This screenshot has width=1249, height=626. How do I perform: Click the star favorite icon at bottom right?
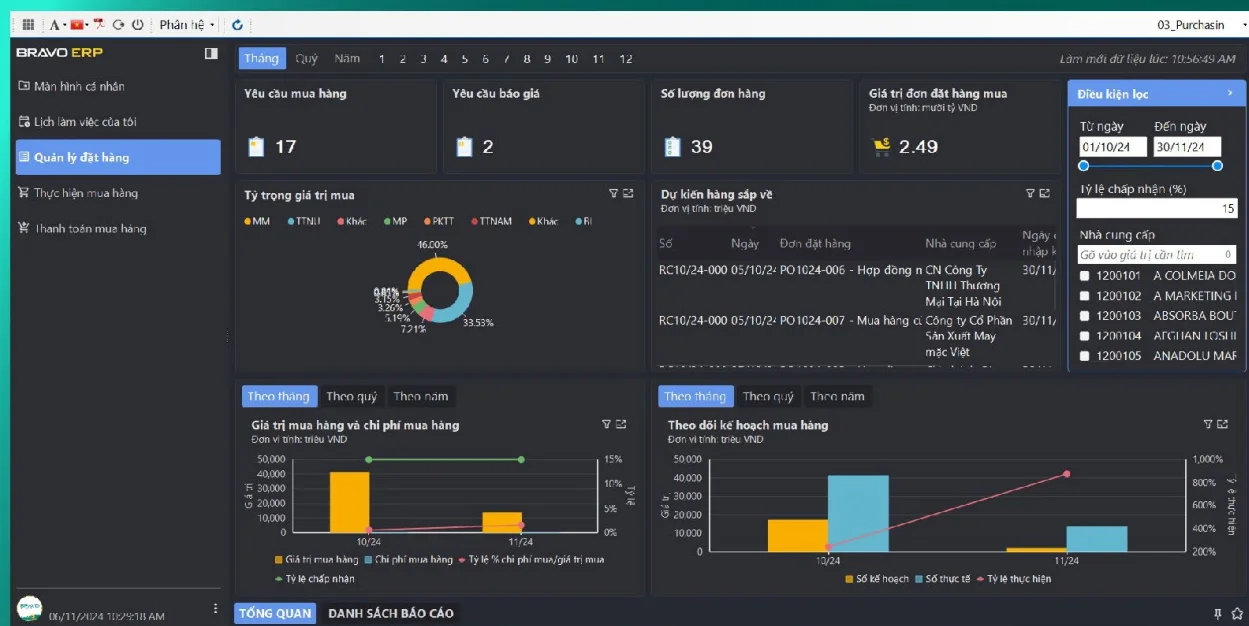coord(1237,613)
